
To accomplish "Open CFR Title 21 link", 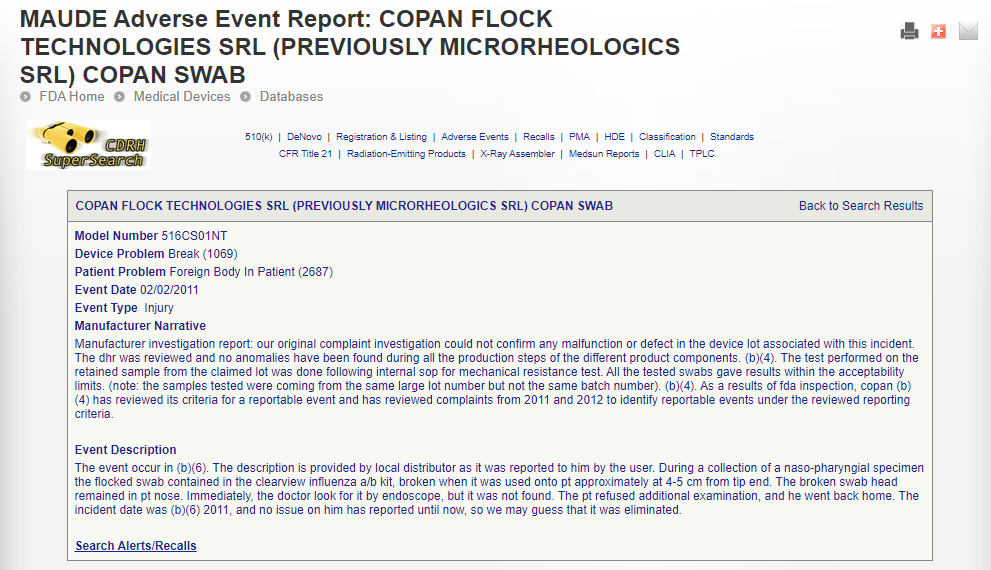I will tap(305, 154).
